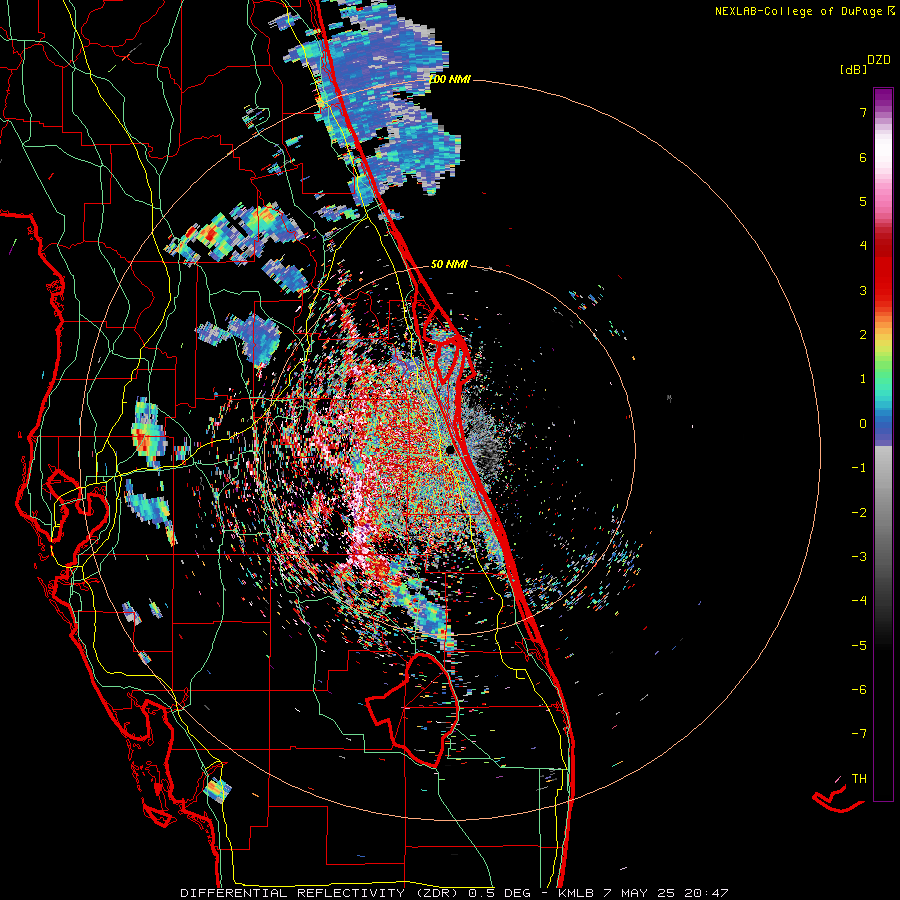Click the "TH" threshold label on scale

point(859,779)
